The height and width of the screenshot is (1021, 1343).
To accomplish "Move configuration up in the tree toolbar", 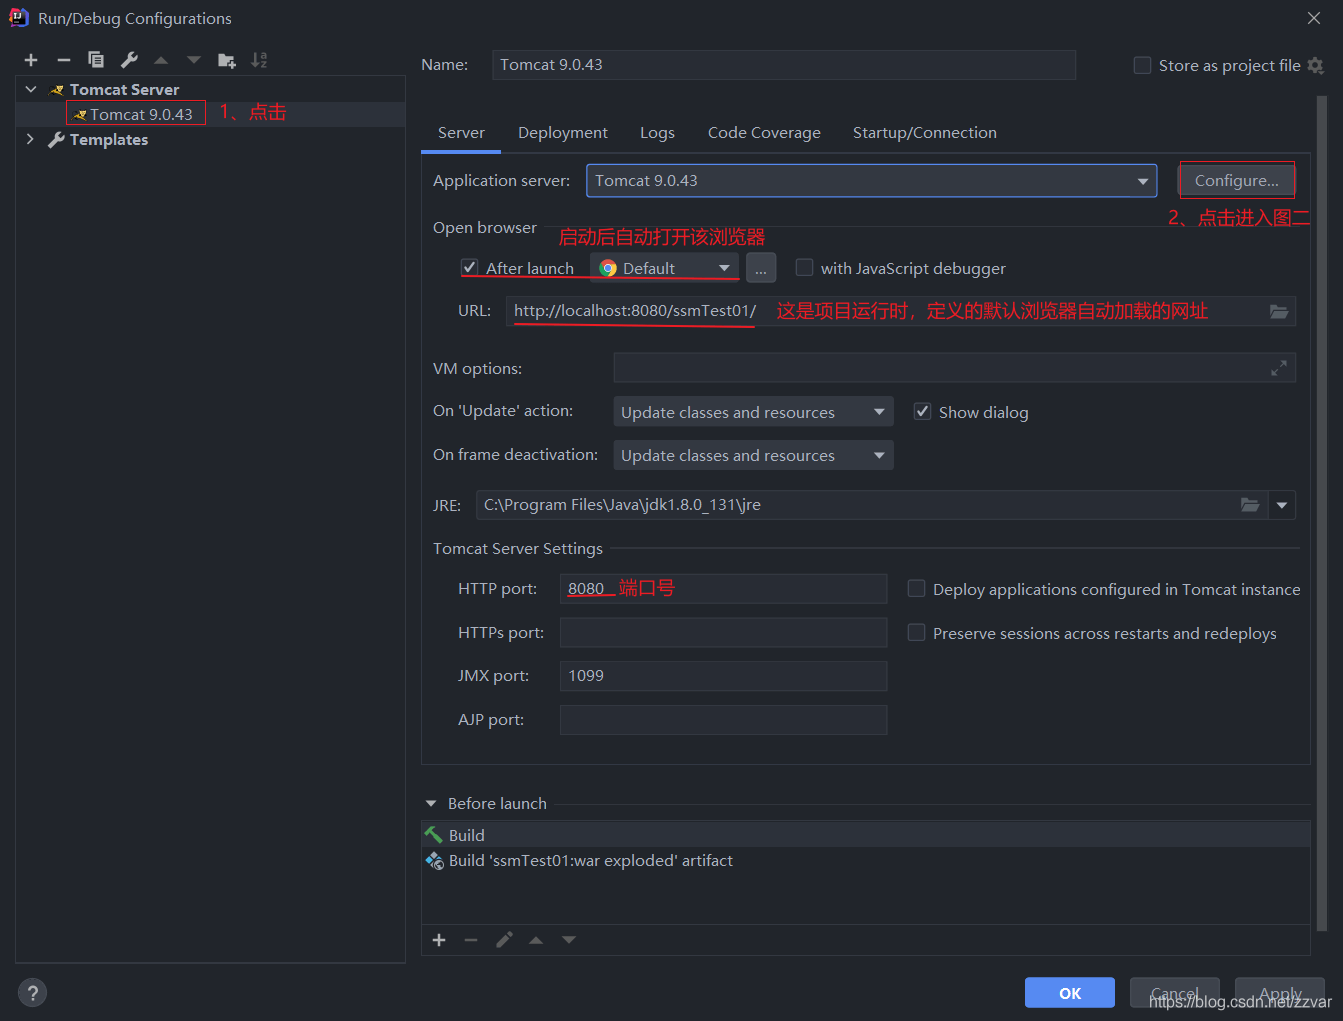I will point(161,60).
